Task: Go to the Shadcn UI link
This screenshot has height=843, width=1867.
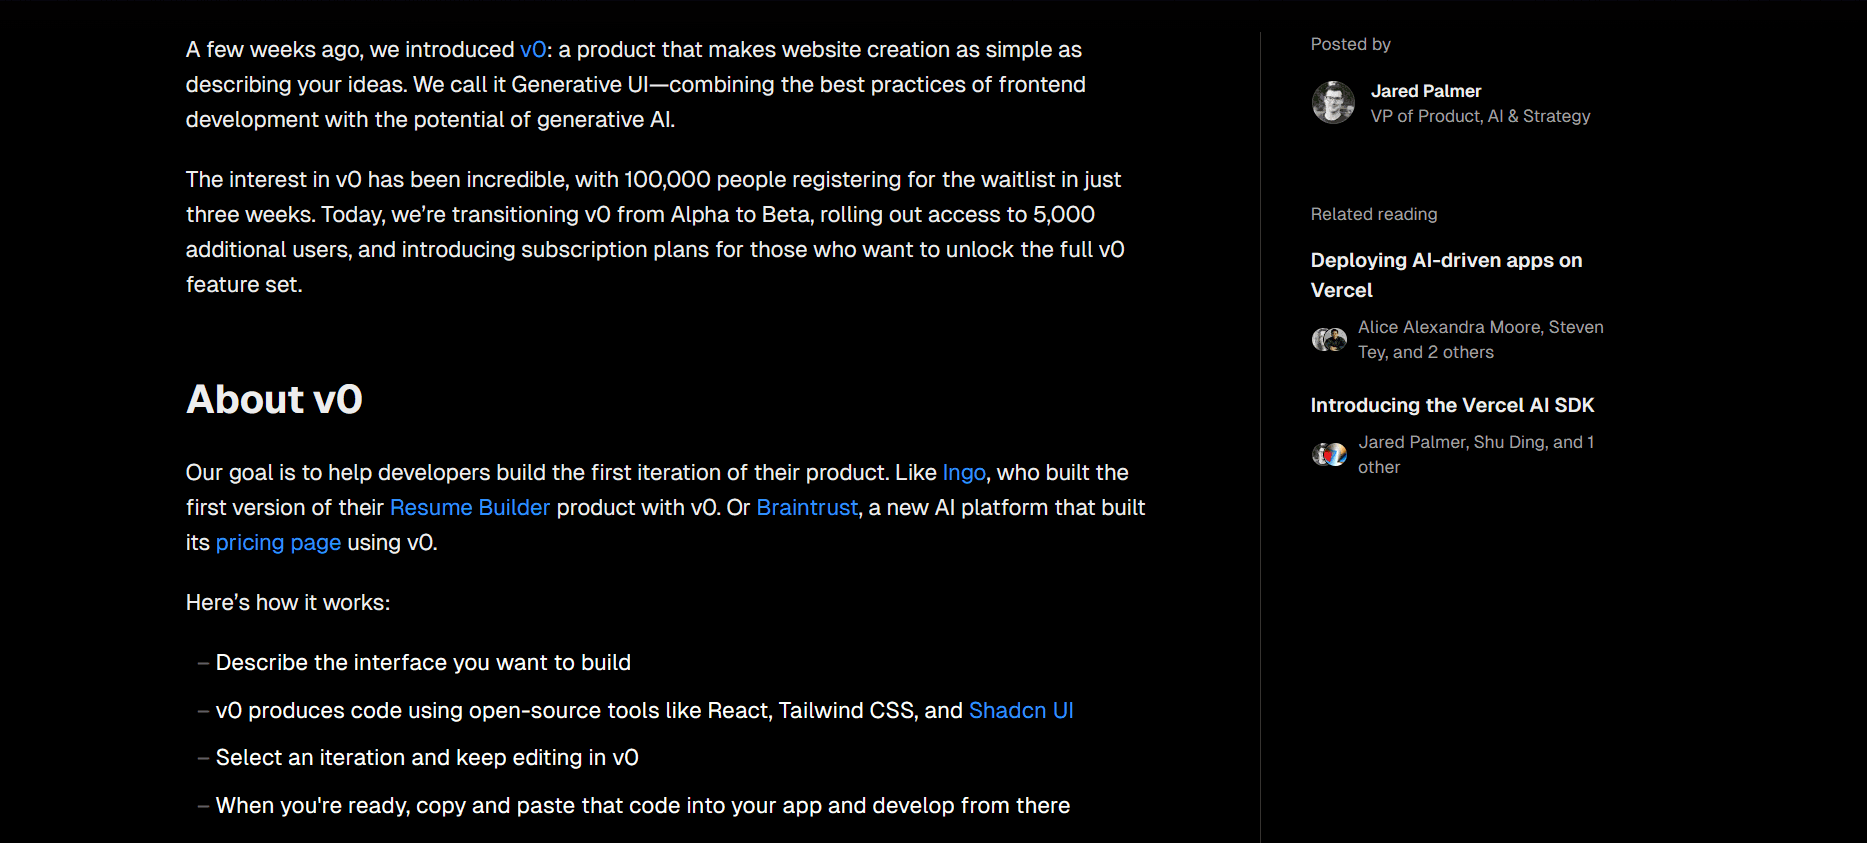Action: click(x=1020, y=711)
